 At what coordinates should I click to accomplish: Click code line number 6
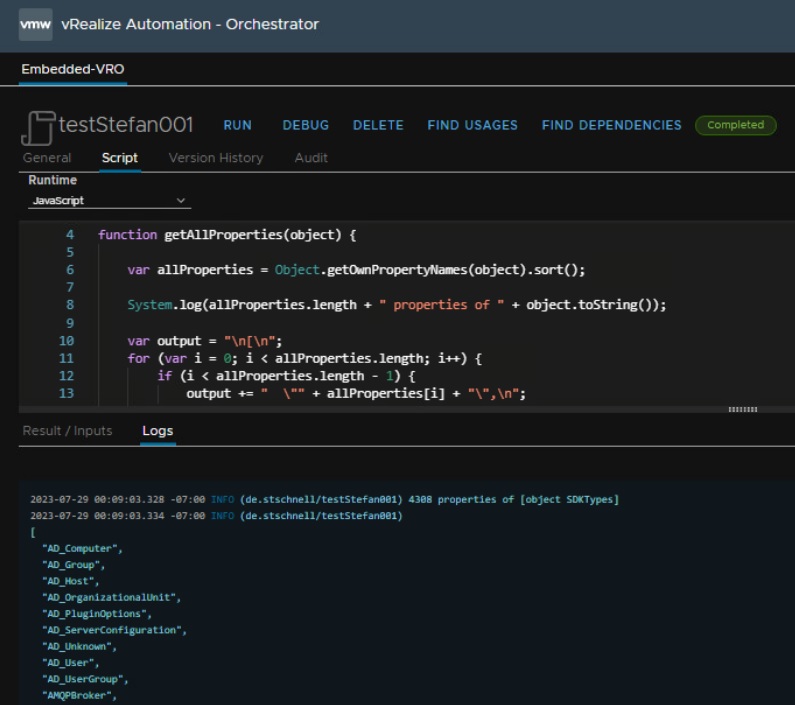click(x=70, y=270)
